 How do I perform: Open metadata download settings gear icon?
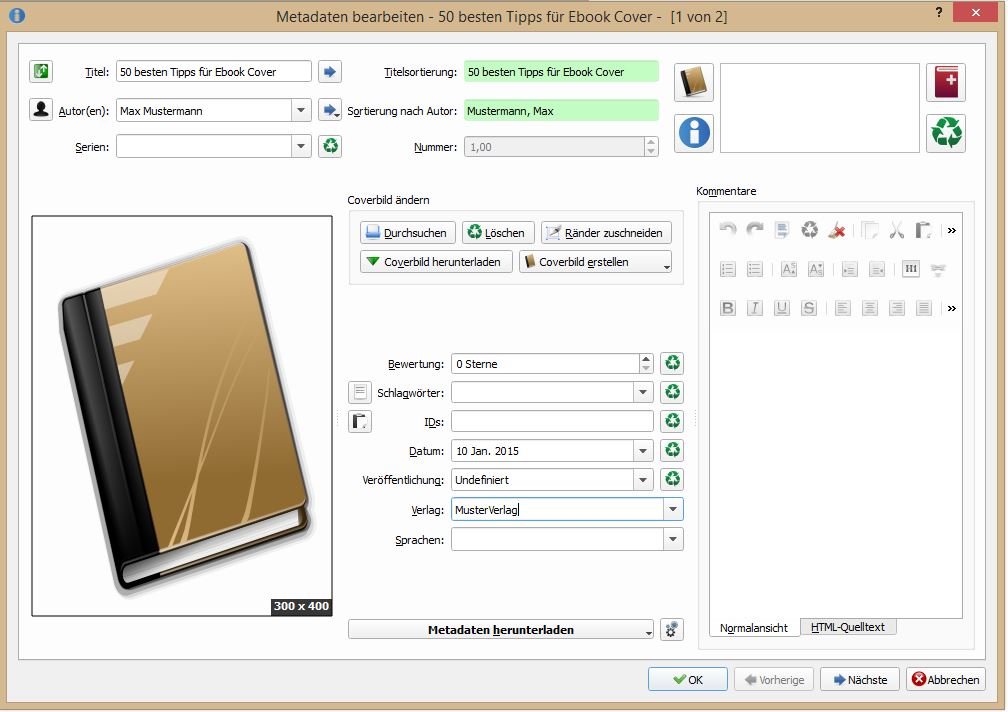pos(672,630)
